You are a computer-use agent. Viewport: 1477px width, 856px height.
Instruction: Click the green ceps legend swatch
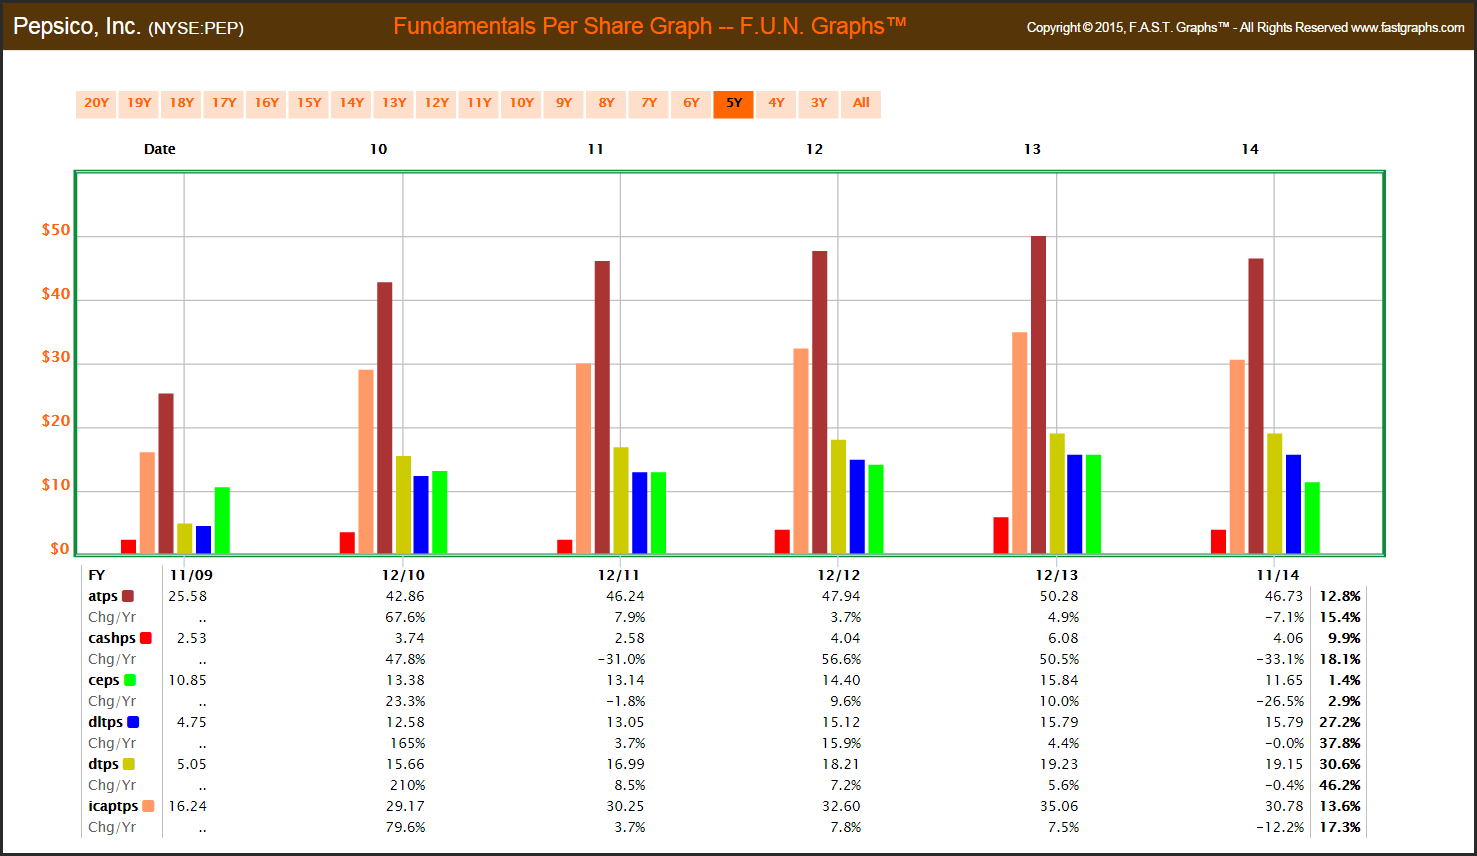click(130, 680)
